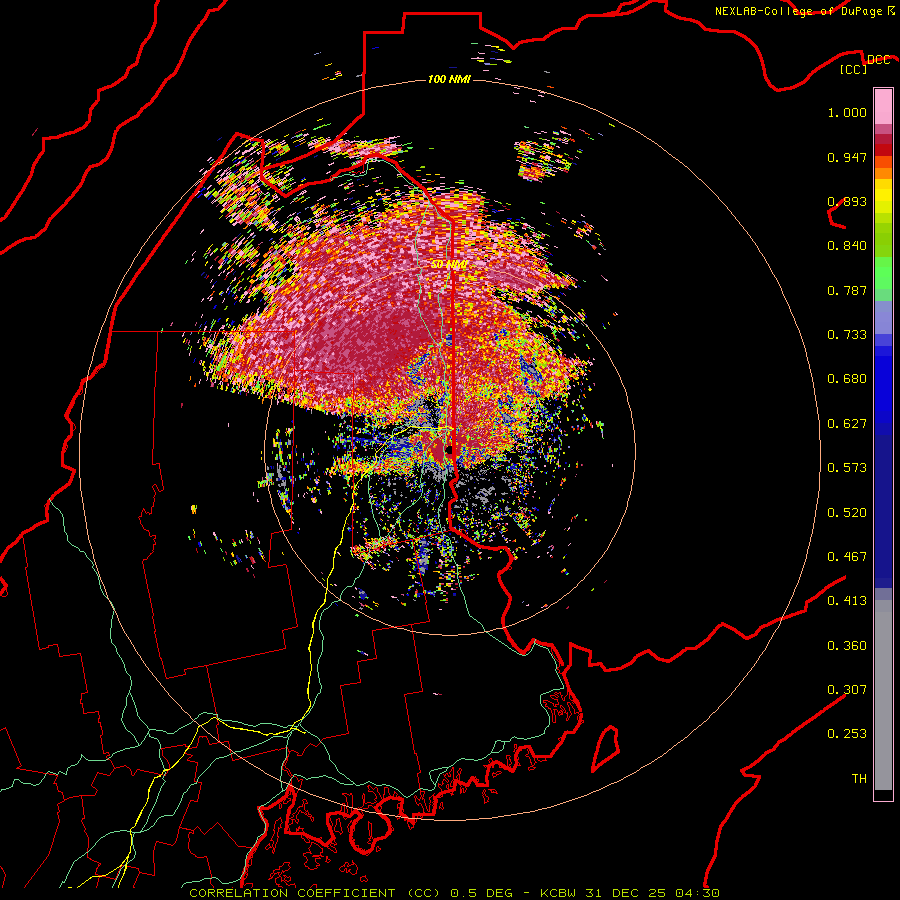Click the TH legend label
Screen dimensions: 900x900
click(x=859, y=779)
